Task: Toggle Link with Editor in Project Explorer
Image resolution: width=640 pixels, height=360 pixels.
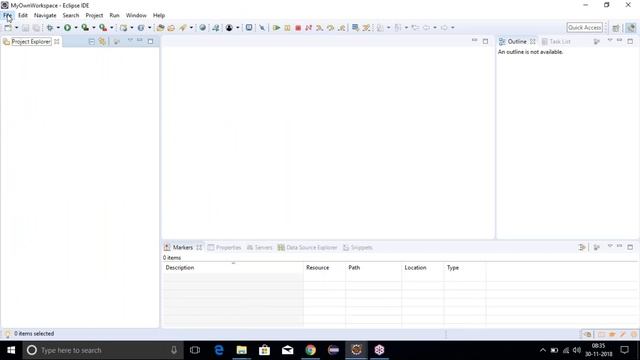Action: pos(102,42)
